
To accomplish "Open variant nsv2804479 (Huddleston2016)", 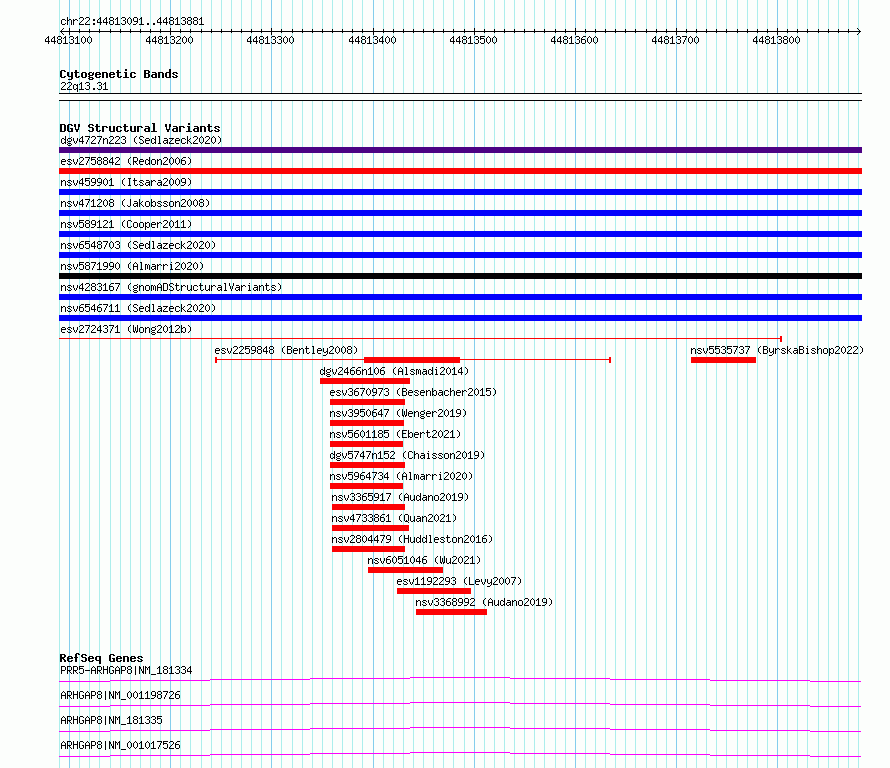I will click(x=412, y=539).
